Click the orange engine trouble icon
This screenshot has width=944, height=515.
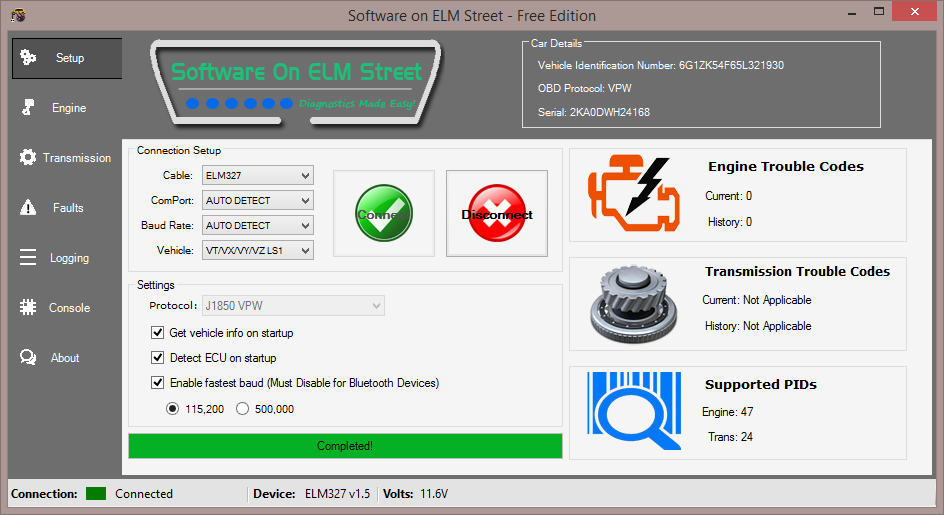[x=634, y=193]
